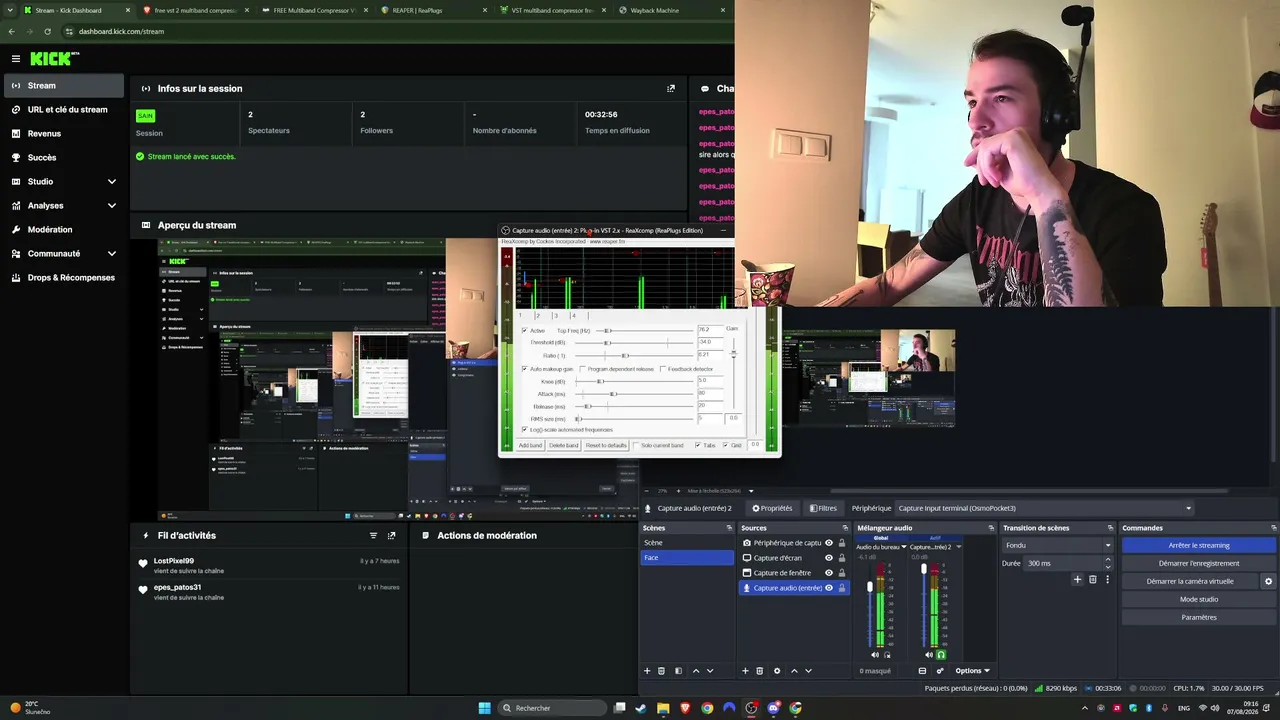This screenshot has width=1280, height=720.
Task: Remove the selected scene in OBS
Action: [661, 671]
